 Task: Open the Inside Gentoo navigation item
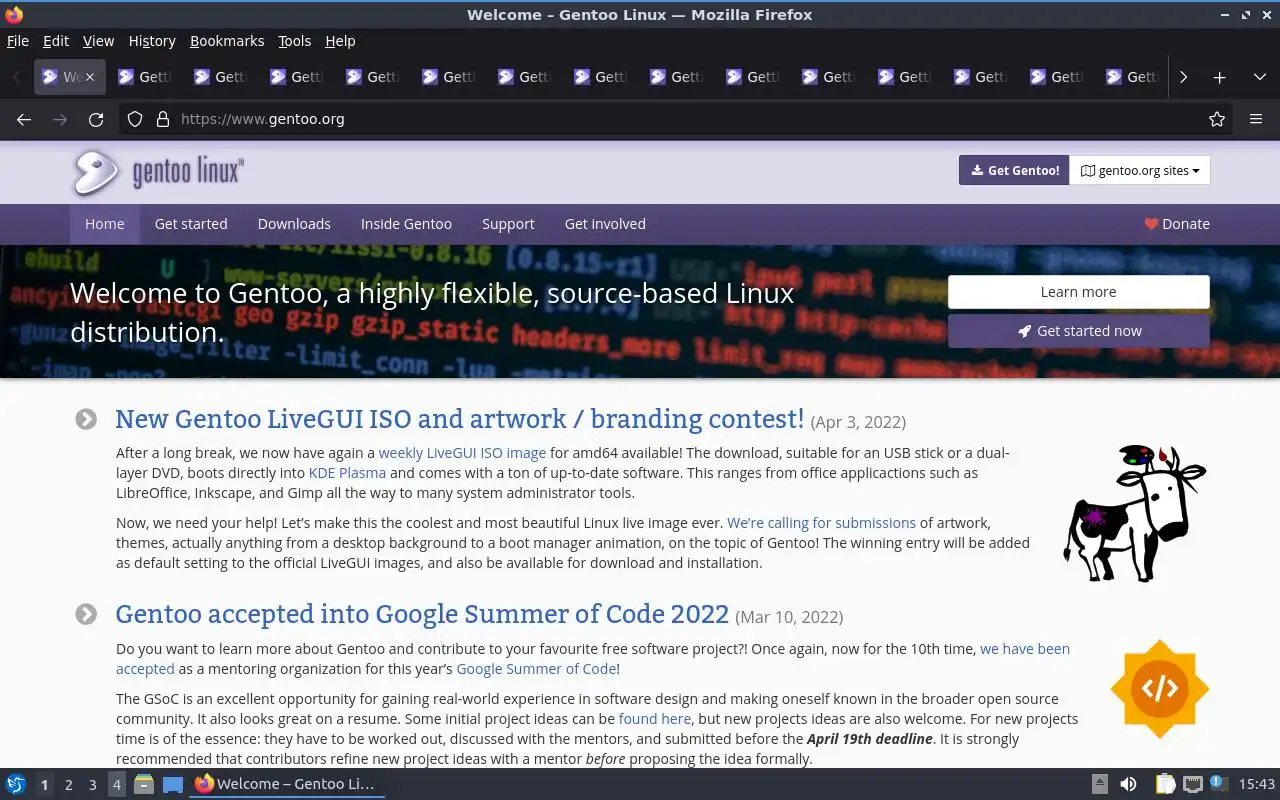406,224
